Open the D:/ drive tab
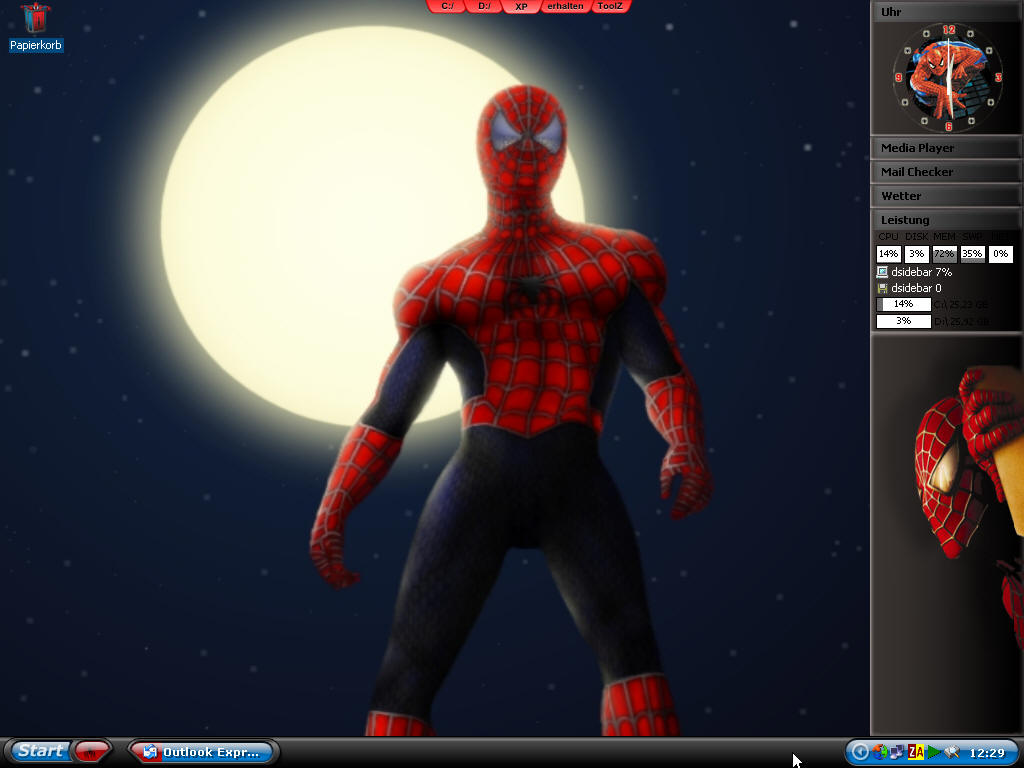 pos(484,7)
